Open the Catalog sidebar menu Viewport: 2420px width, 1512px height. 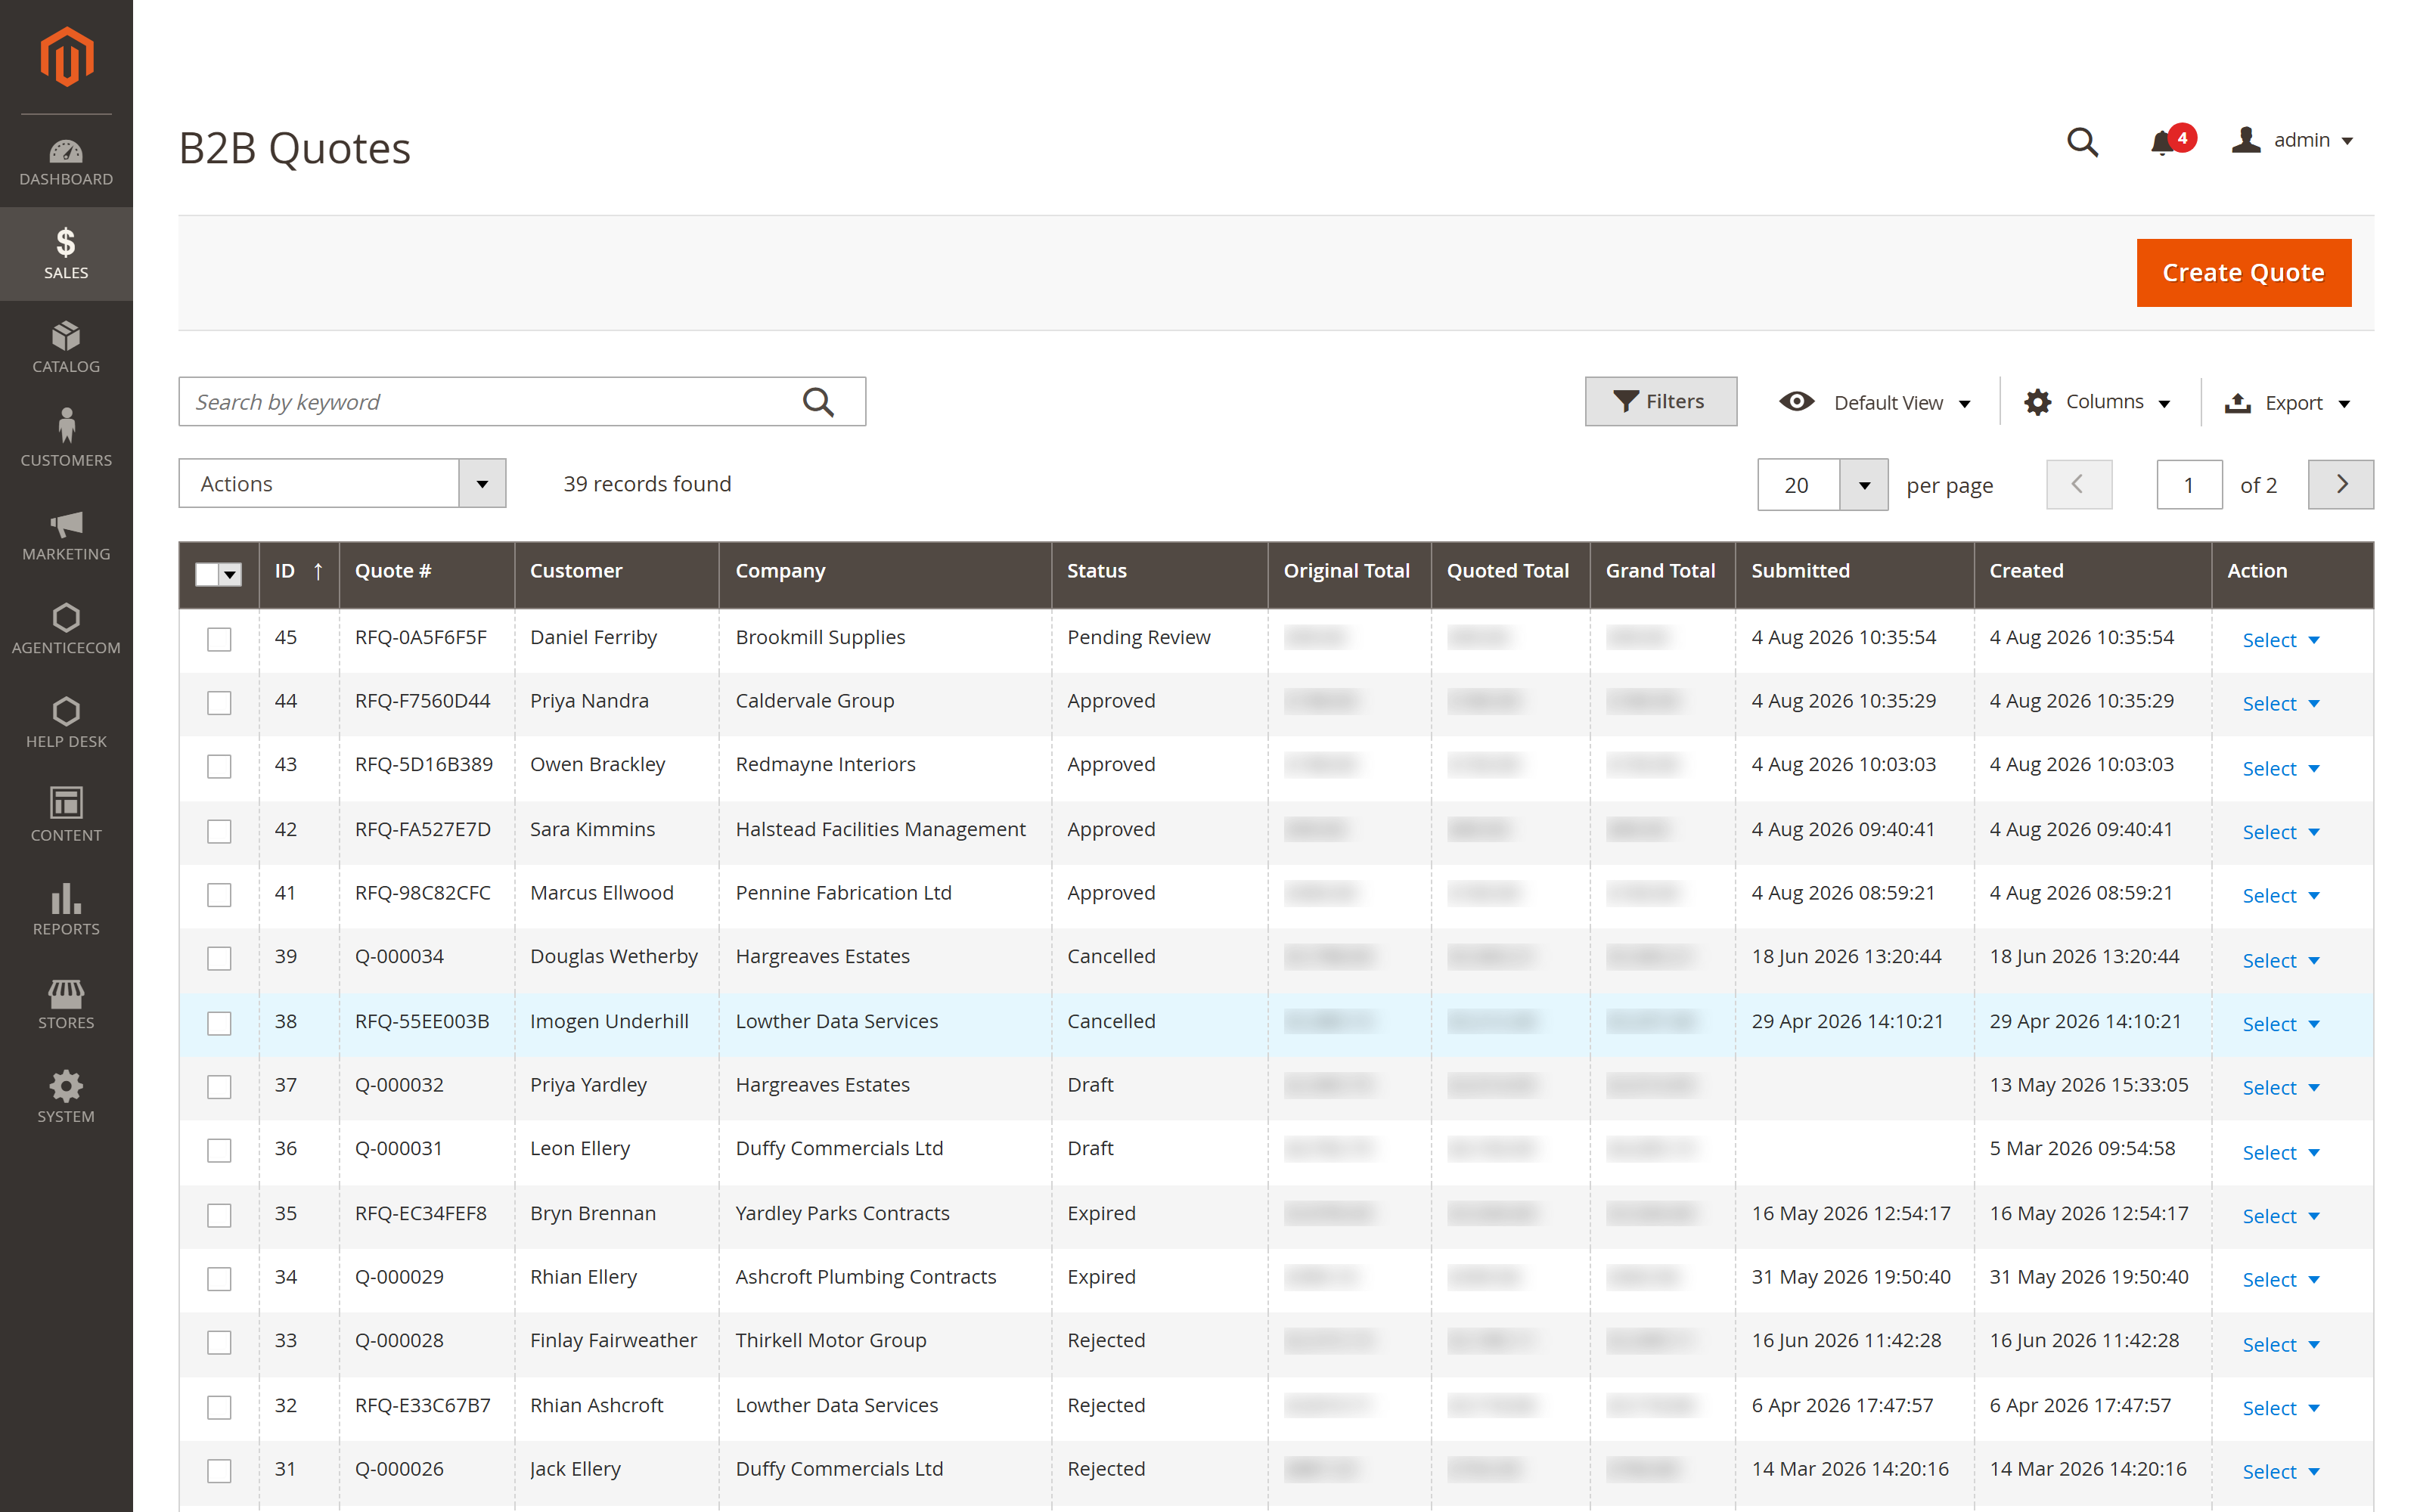[x=66, y=347]
